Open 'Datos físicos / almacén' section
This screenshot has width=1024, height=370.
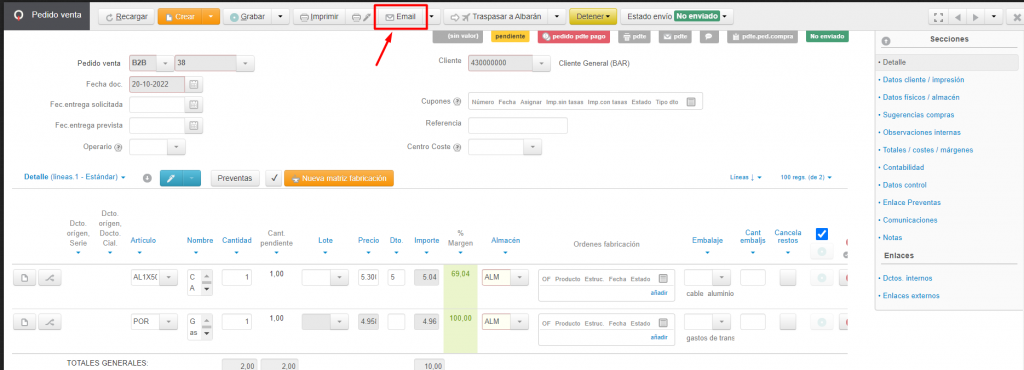[x=921, y=97]
